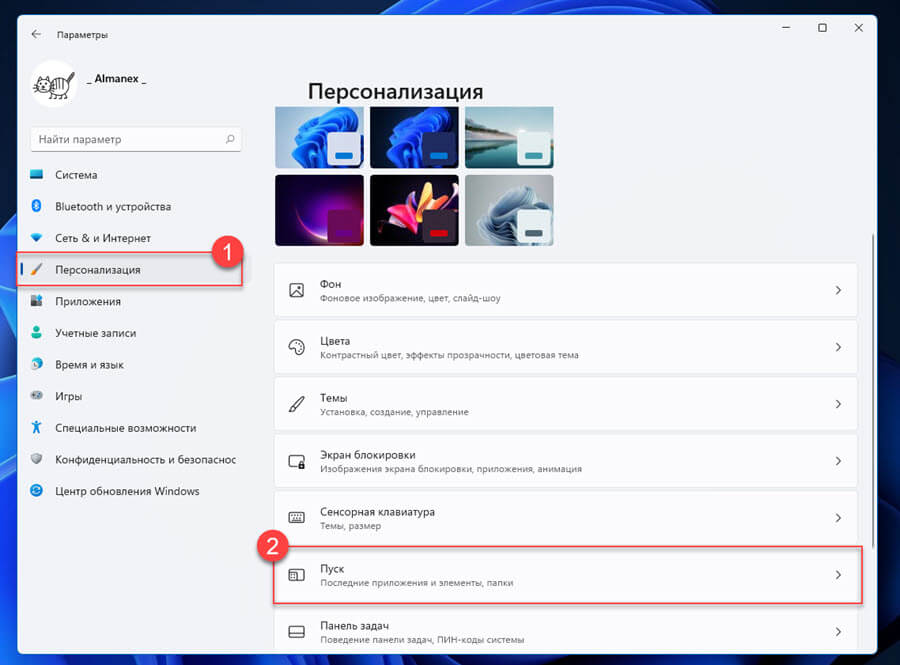
Task: Click the Экран блокировки lock screen icon
Action: click(x=296, y=461)
